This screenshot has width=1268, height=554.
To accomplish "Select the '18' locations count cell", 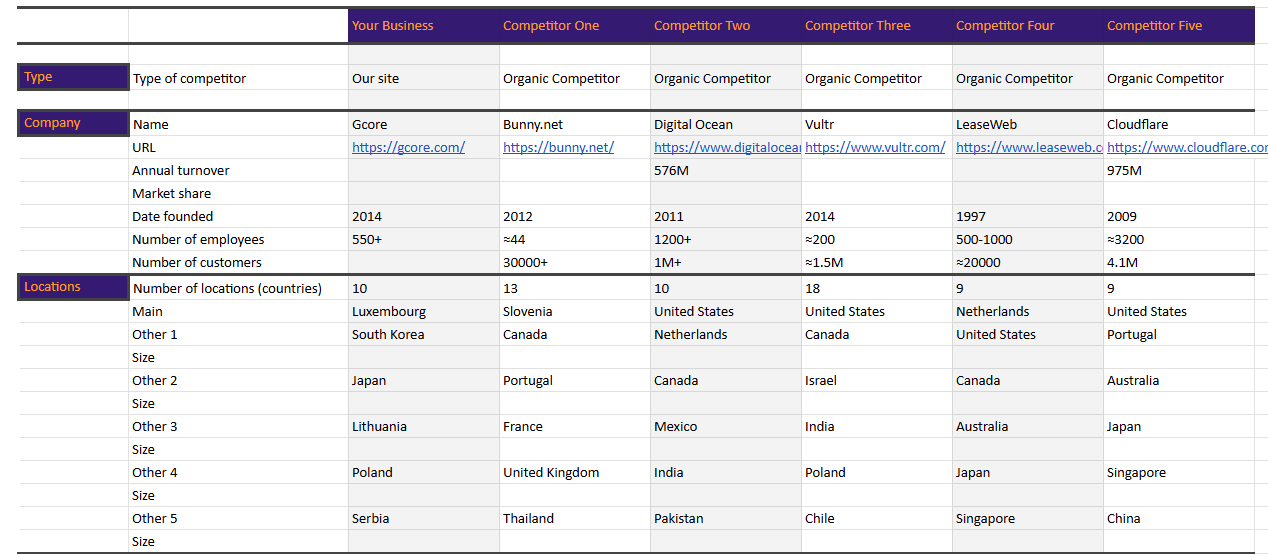I will click(877, 289).
